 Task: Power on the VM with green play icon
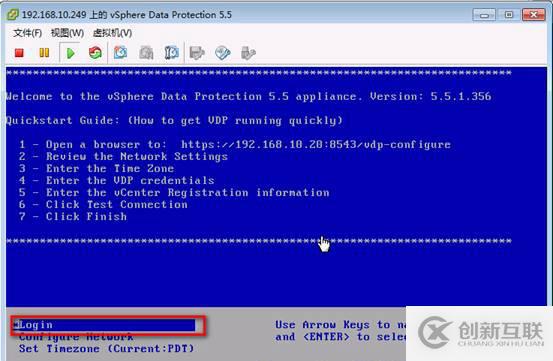71,53
